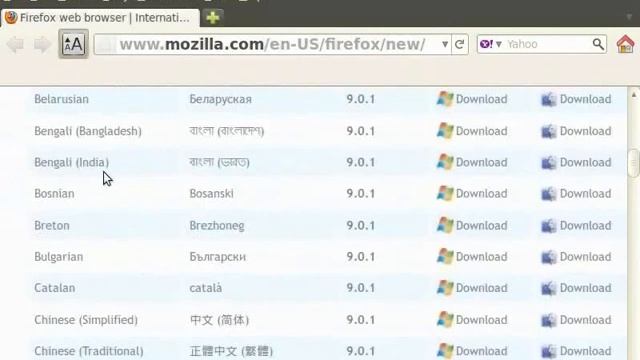Click the search magnifier icon
640x360 pixels.
598,44
